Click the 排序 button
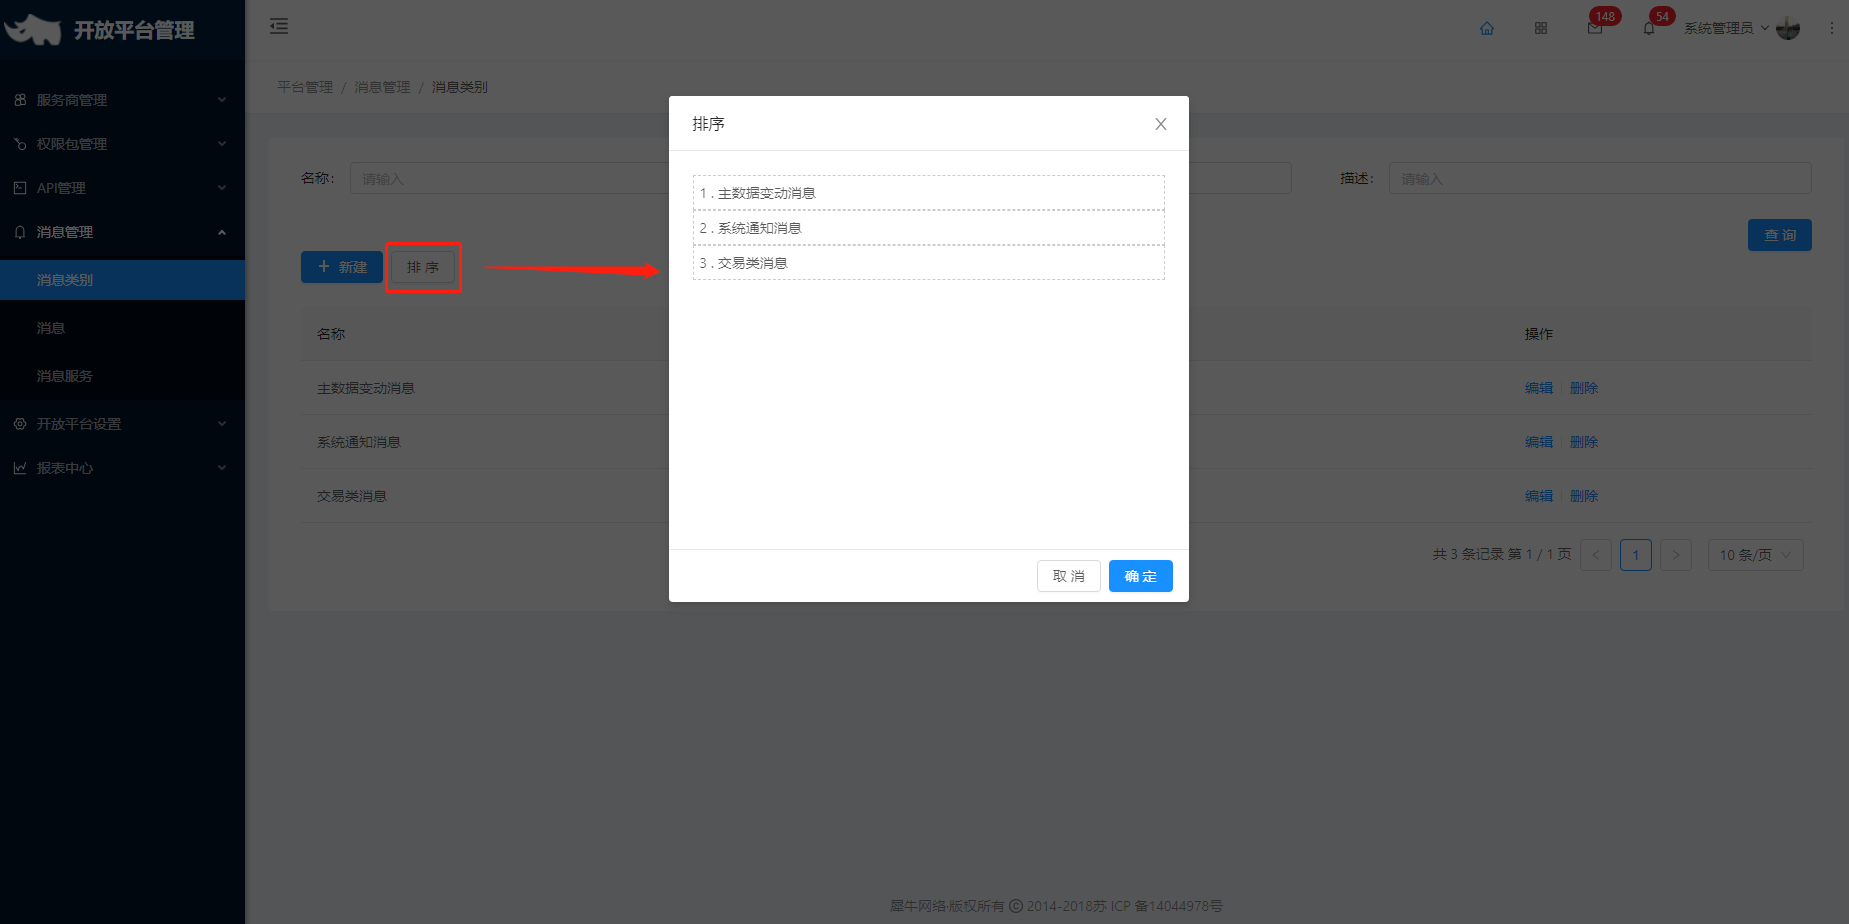 (423, 267)
